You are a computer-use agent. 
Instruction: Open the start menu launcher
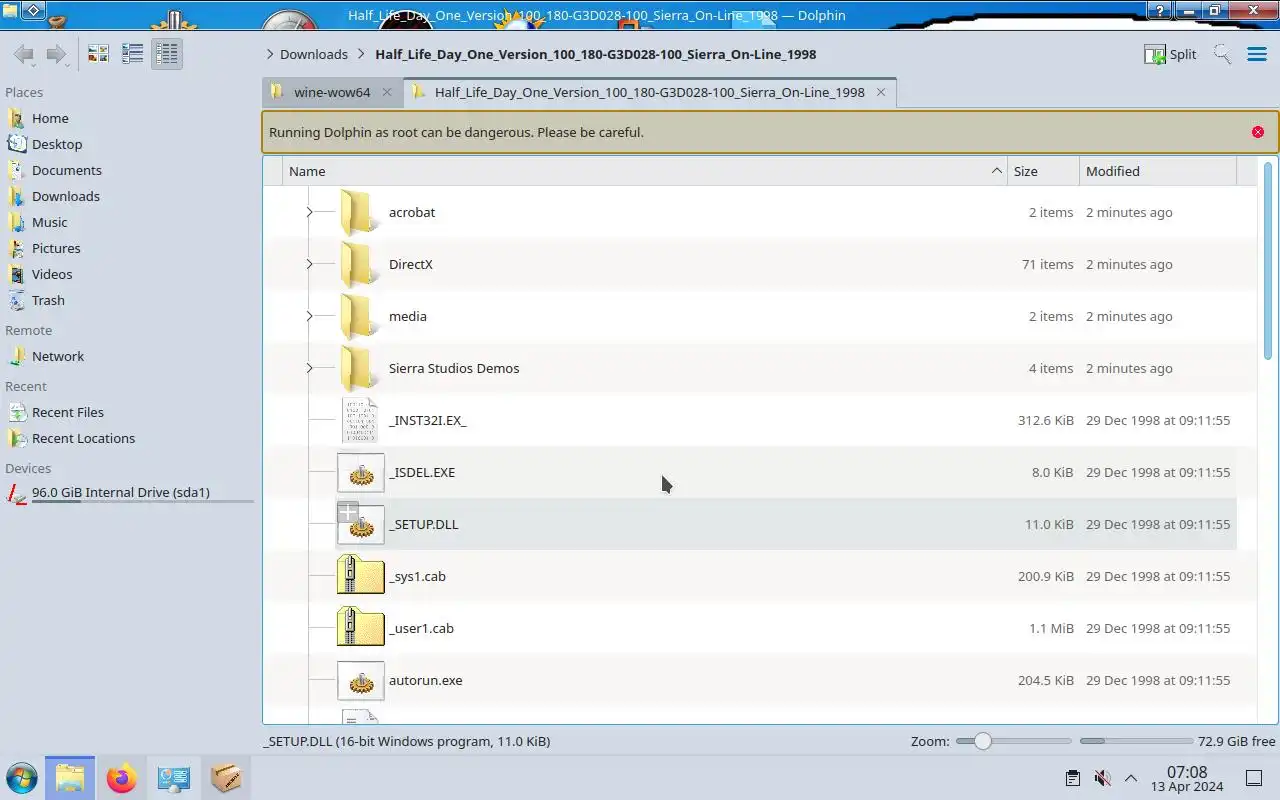point(21,778)
